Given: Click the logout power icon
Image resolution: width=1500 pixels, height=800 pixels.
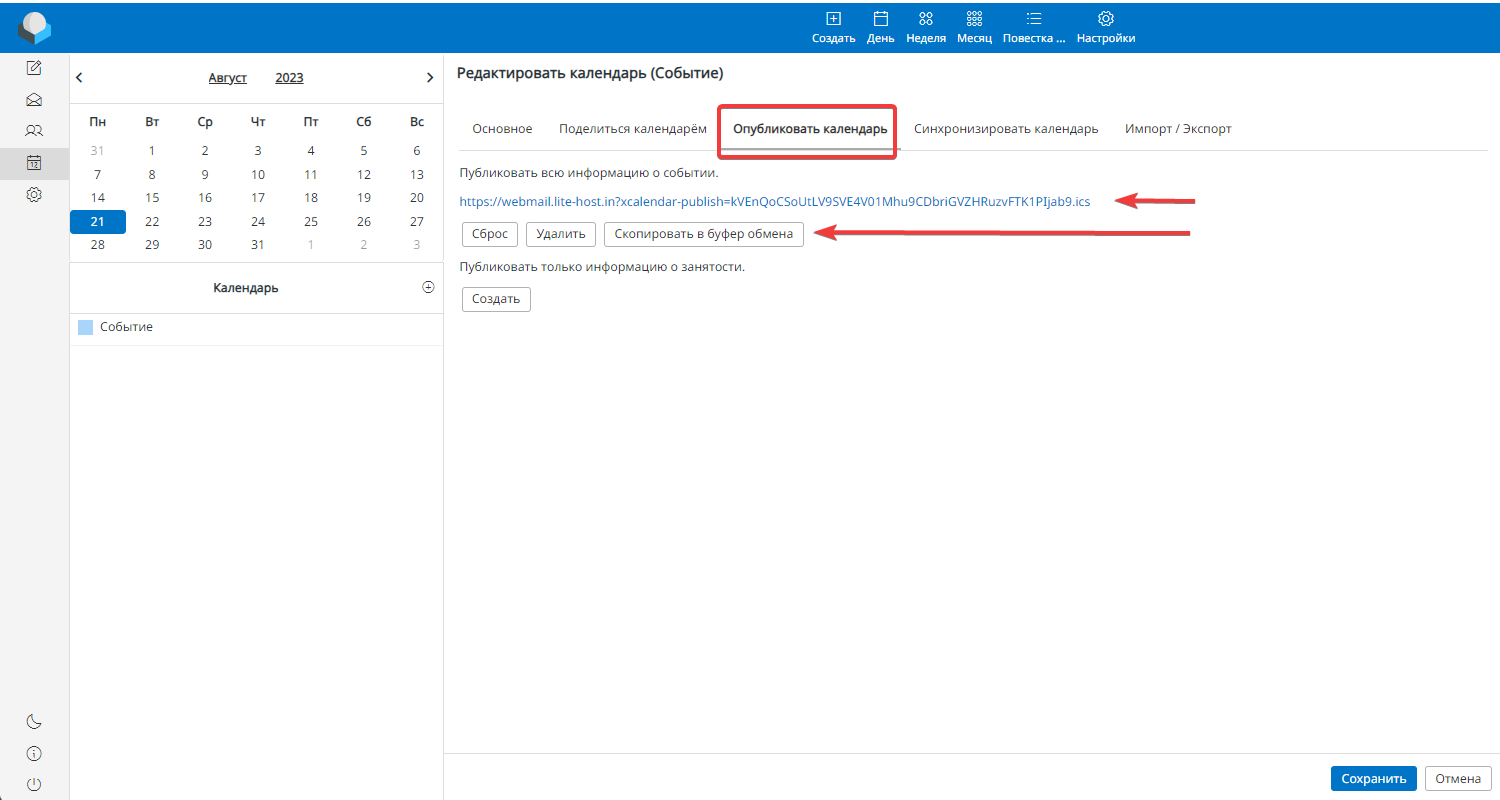Looking at the screenshot, I should click(34, 785).
